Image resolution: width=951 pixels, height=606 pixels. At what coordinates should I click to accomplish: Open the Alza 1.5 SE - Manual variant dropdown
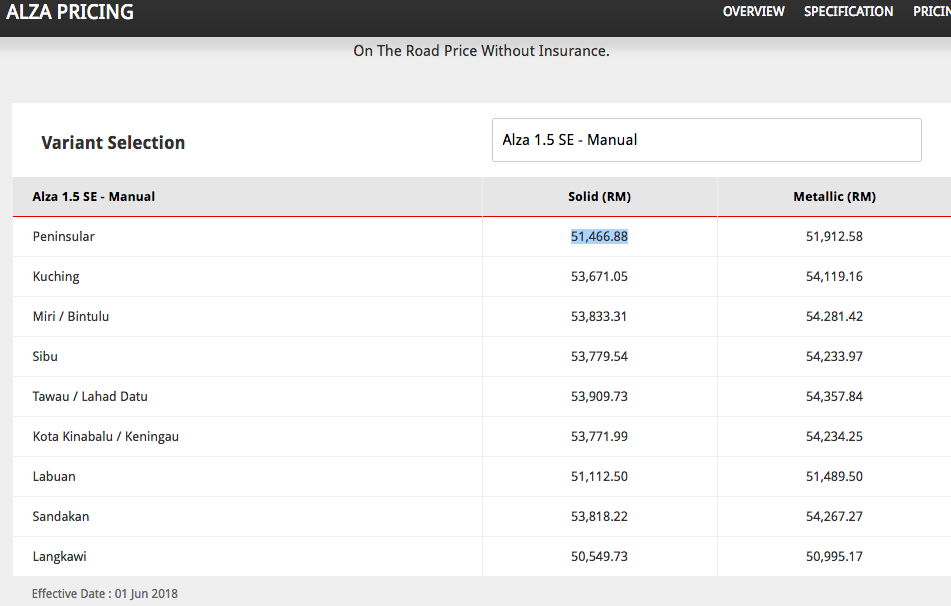[706, 140]
